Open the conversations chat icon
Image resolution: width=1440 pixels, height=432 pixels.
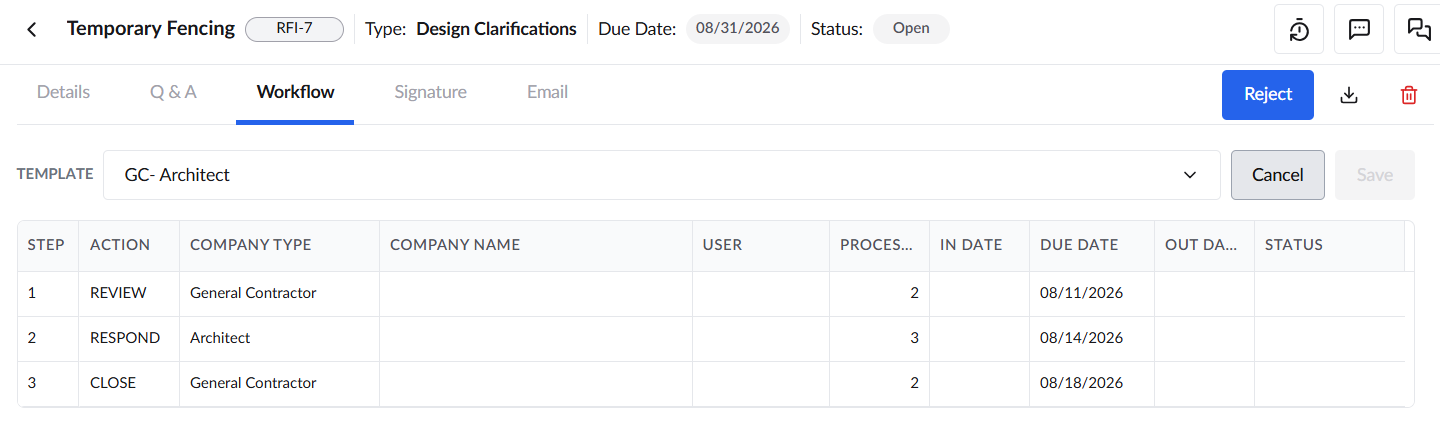pos(1418,29)
